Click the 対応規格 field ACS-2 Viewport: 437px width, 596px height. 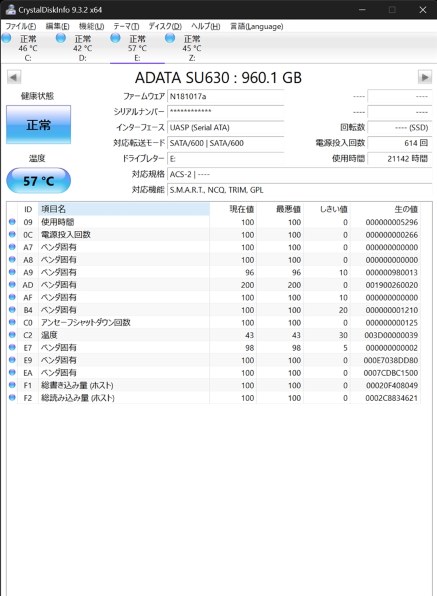point(300,174)
